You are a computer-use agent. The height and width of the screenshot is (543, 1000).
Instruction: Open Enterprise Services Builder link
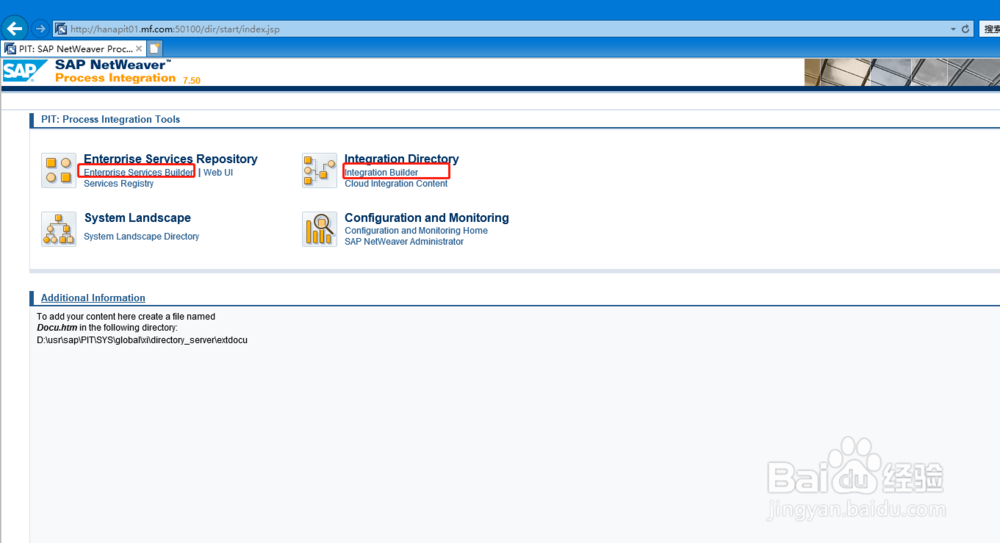138,172
